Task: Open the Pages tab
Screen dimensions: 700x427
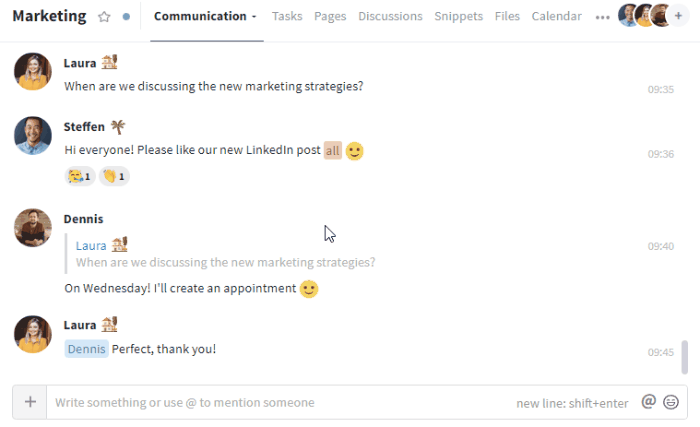Action: coord(330,17)
